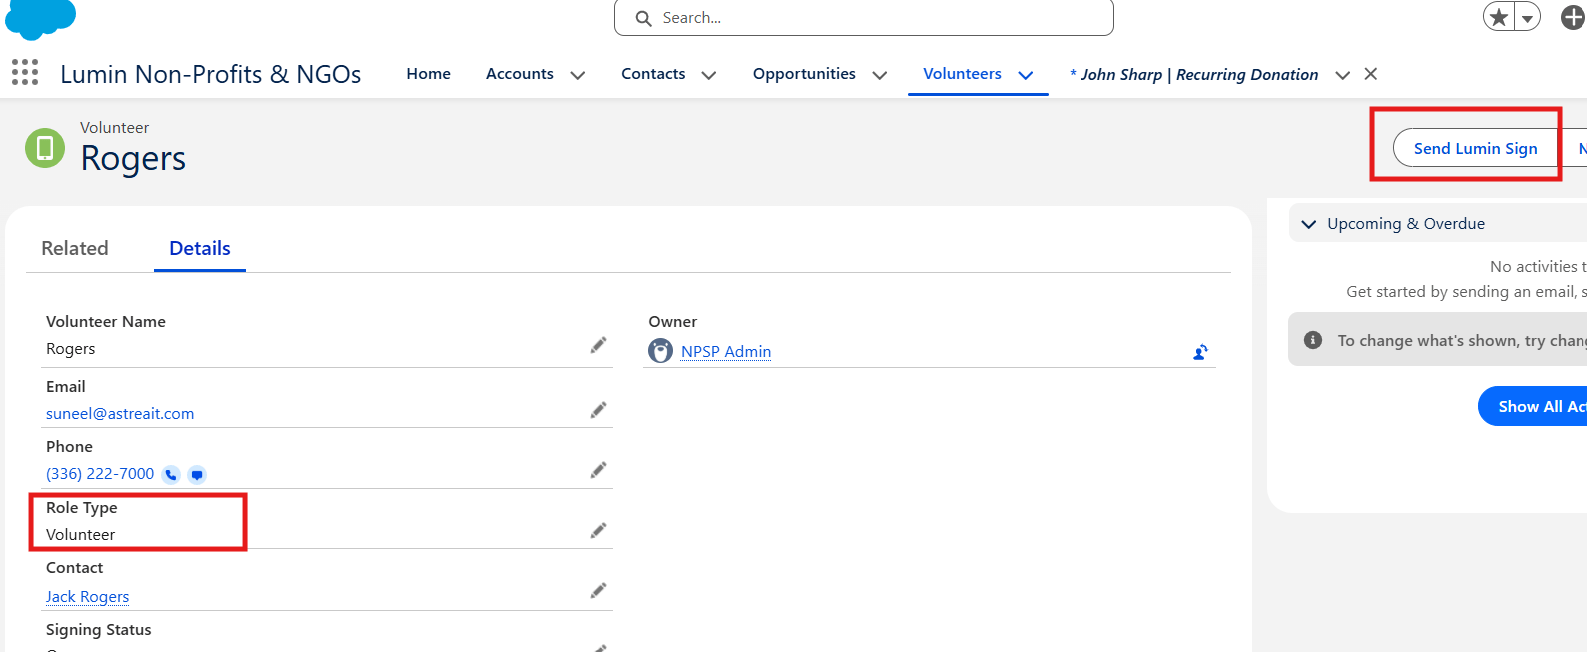
Task: Click the global actions plus icon
Action: pyautogui.click(x=1573, y=17)
